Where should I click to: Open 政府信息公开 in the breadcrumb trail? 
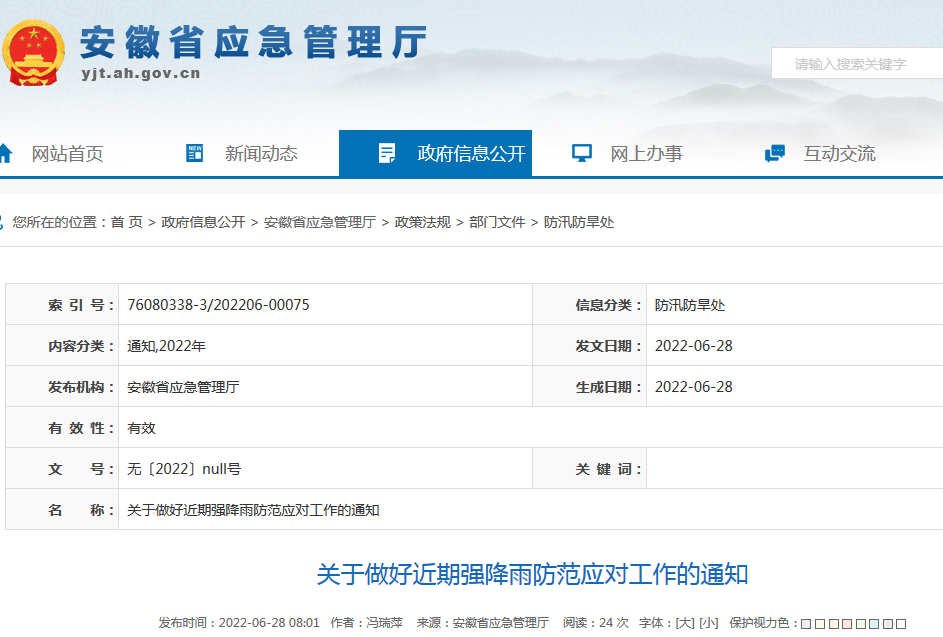tap(203, 223)
